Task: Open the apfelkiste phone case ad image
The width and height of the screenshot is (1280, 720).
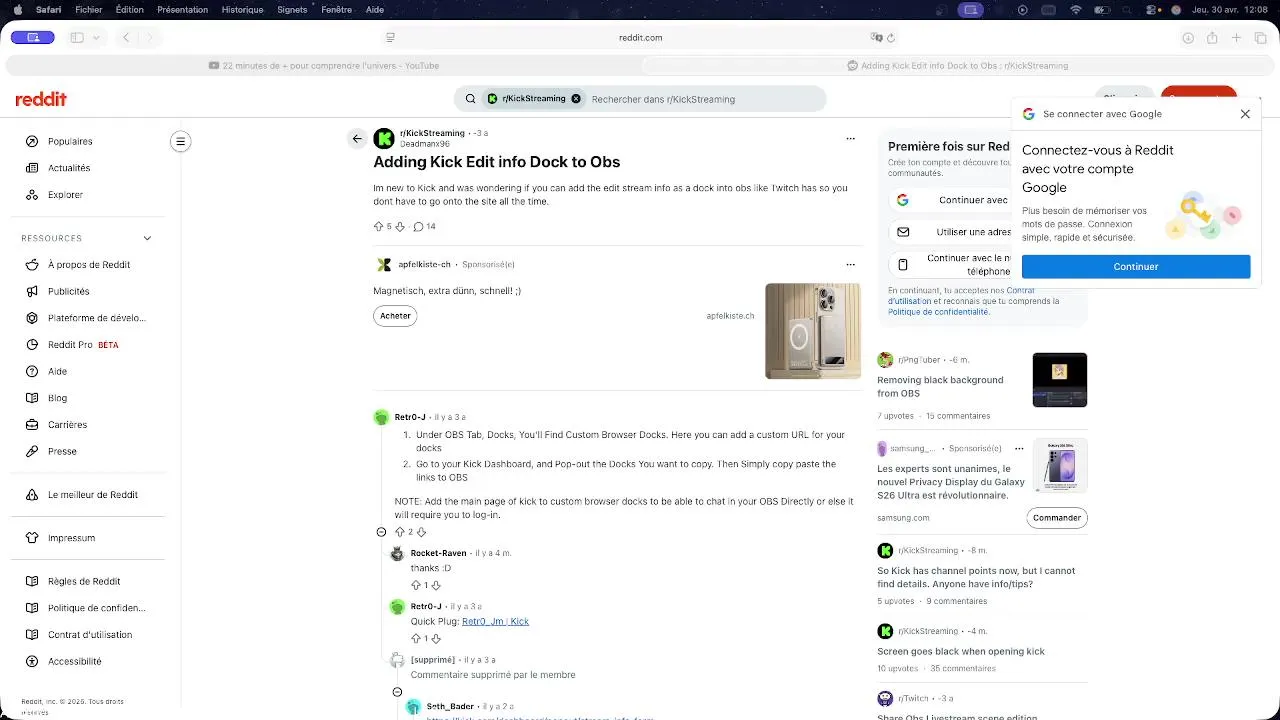Action: (813, 331)
